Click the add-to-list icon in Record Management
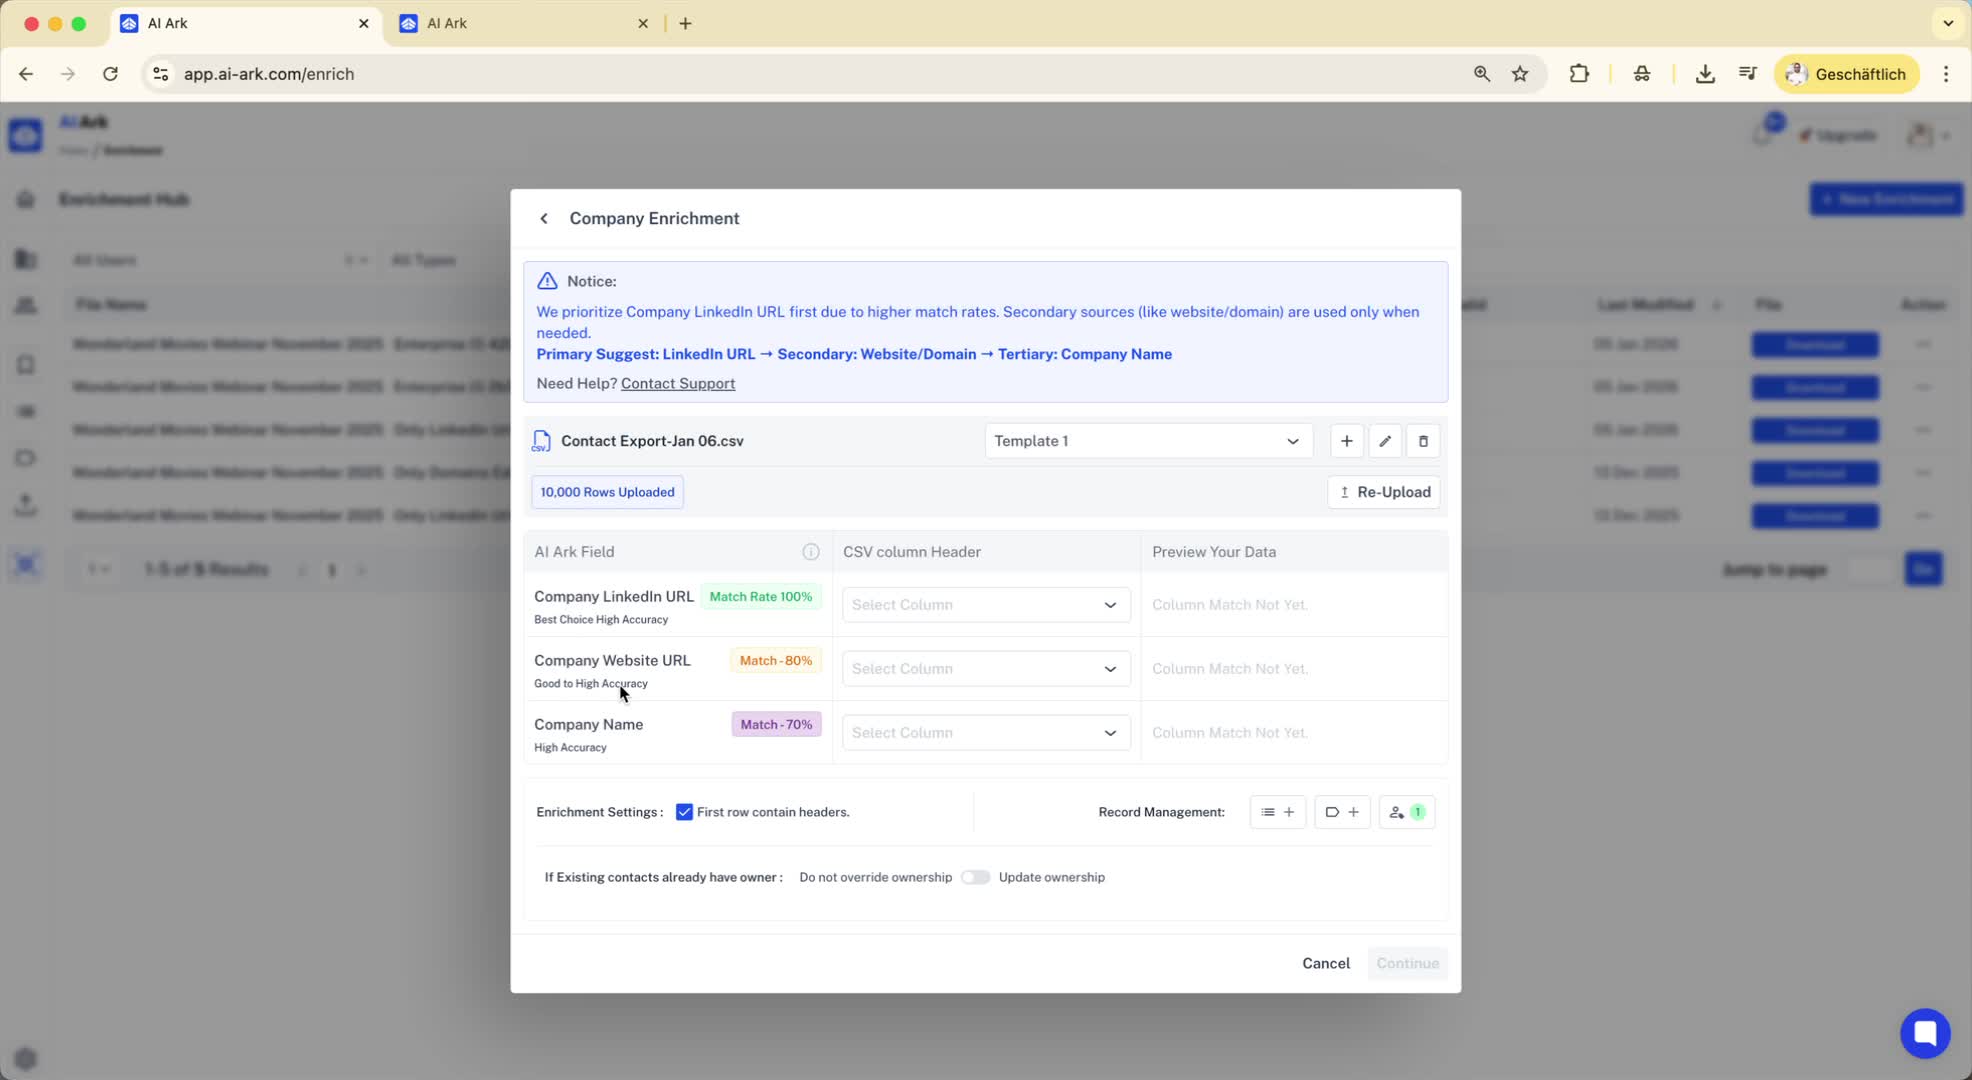The height and width of the screenshot is (1080, 1972). point(1277,812)
